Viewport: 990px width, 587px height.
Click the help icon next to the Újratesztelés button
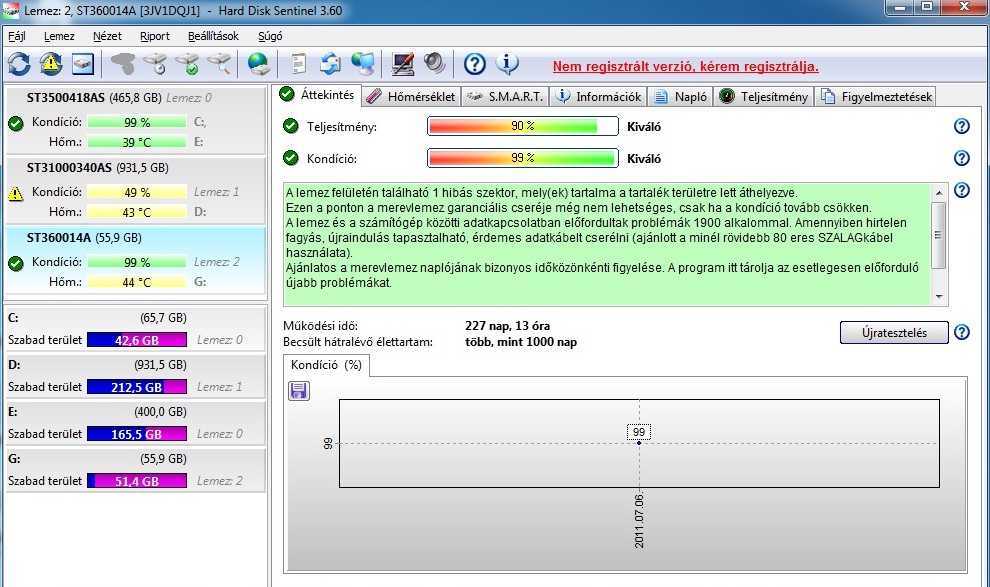962,332
